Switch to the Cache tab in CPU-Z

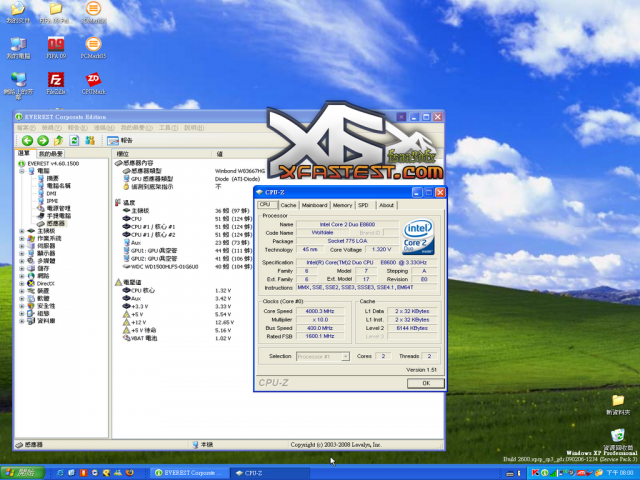288,205
